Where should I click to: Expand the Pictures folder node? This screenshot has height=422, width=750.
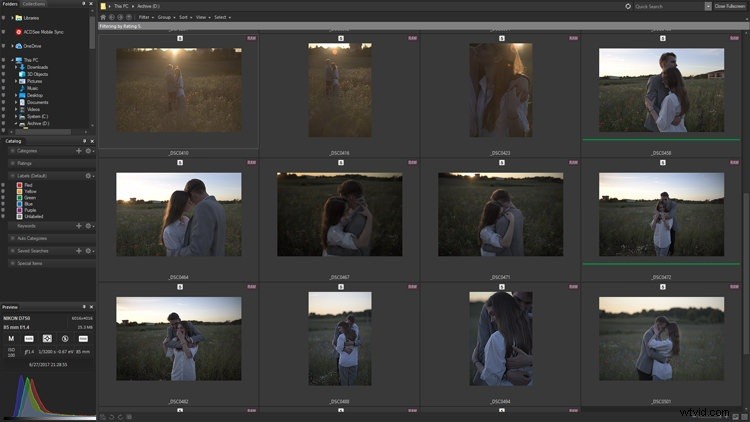point(16,81)
